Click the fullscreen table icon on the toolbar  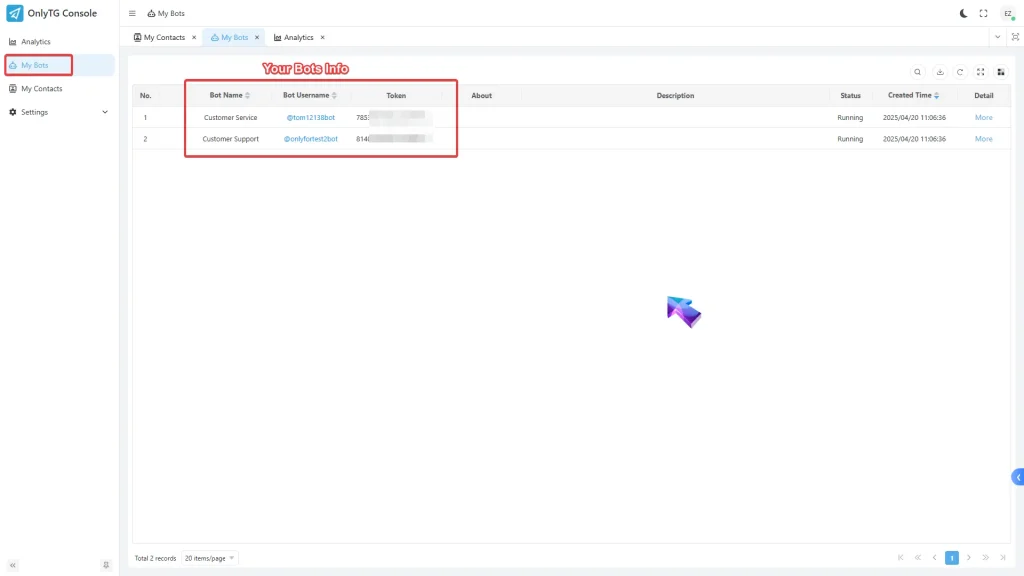tap(981, 72)
